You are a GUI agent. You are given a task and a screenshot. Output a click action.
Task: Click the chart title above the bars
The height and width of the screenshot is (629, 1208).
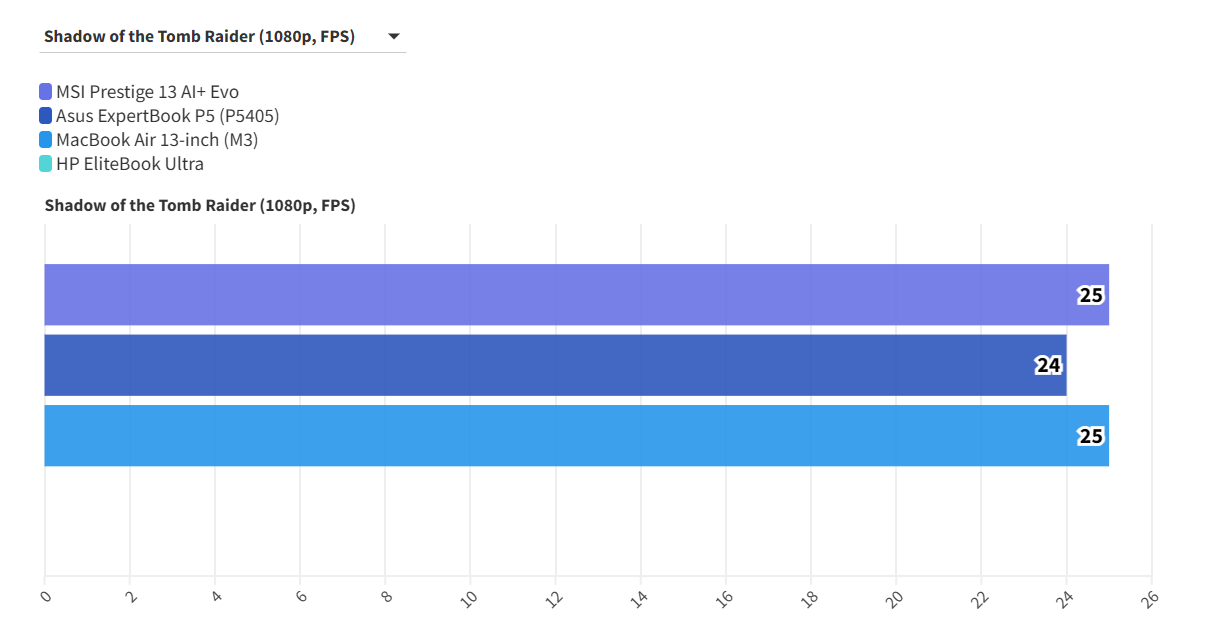tap(200, 206)
